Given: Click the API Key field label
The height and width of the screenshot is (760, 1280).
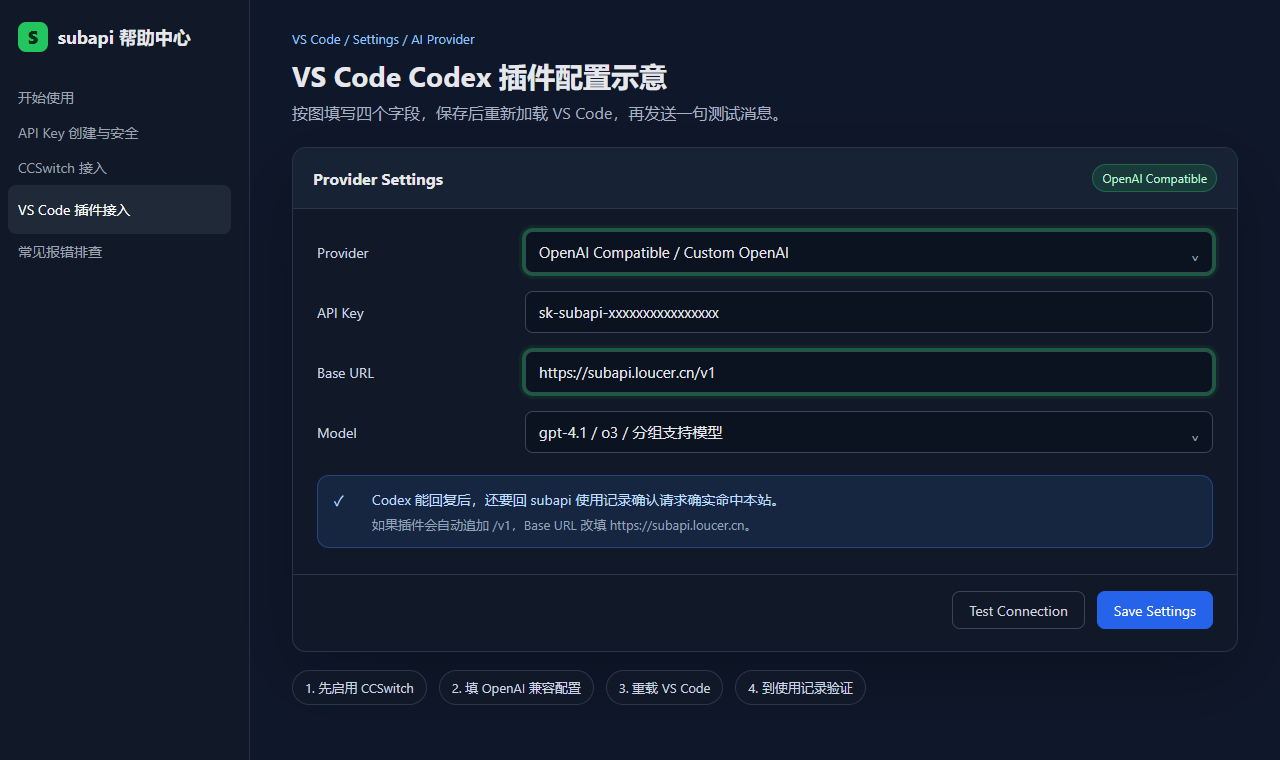Looking at the screenshot, I should pos(340,313).
